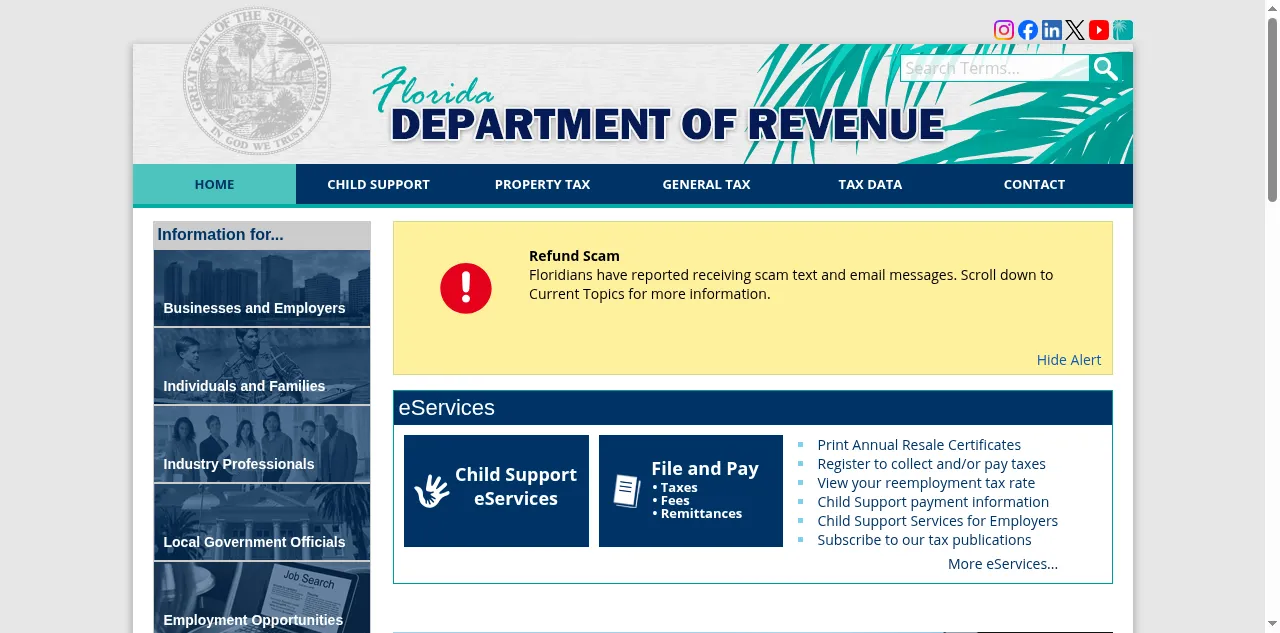This screenshot has width=1280, height=633.
Task: Open the X (Twitter) social icon
Action: pyautogui.click(x=1075, y=30)
